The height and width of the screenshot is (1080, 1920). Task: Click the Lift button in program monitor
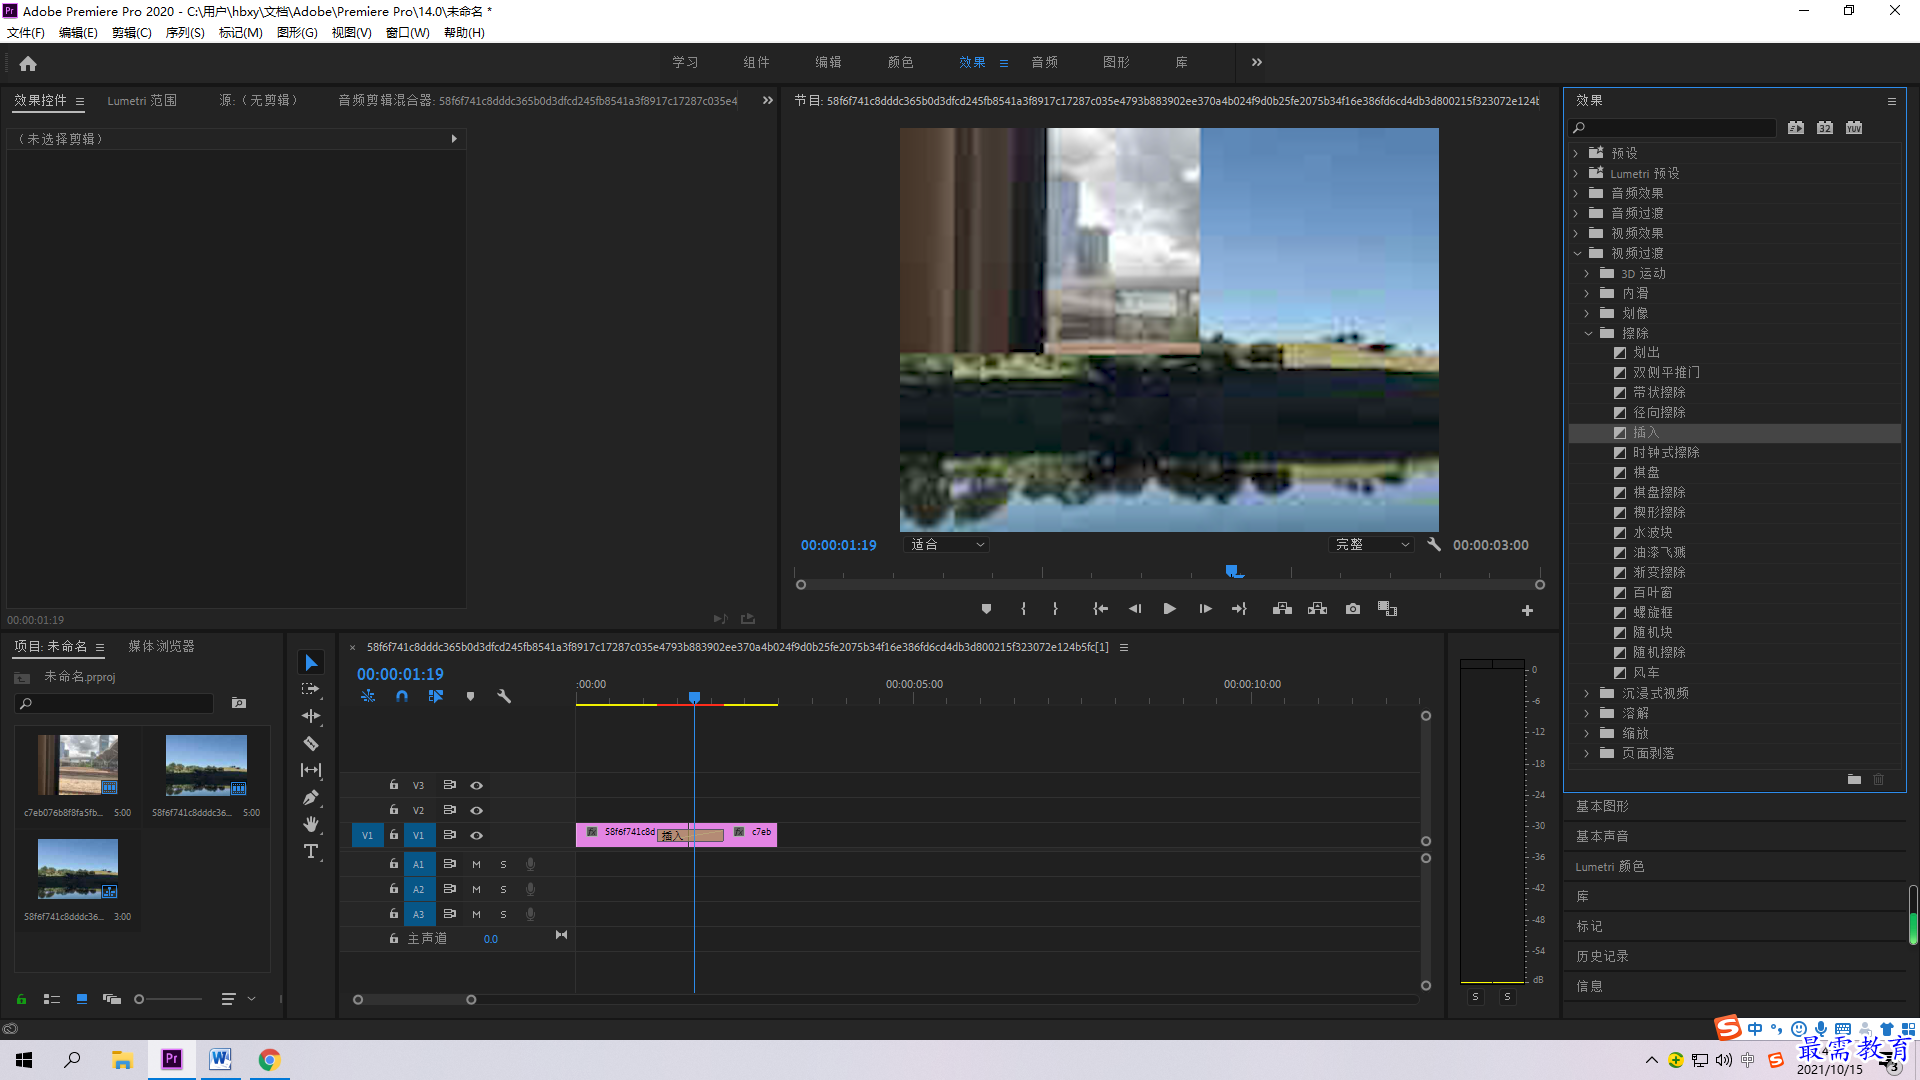click(1282, 609)
